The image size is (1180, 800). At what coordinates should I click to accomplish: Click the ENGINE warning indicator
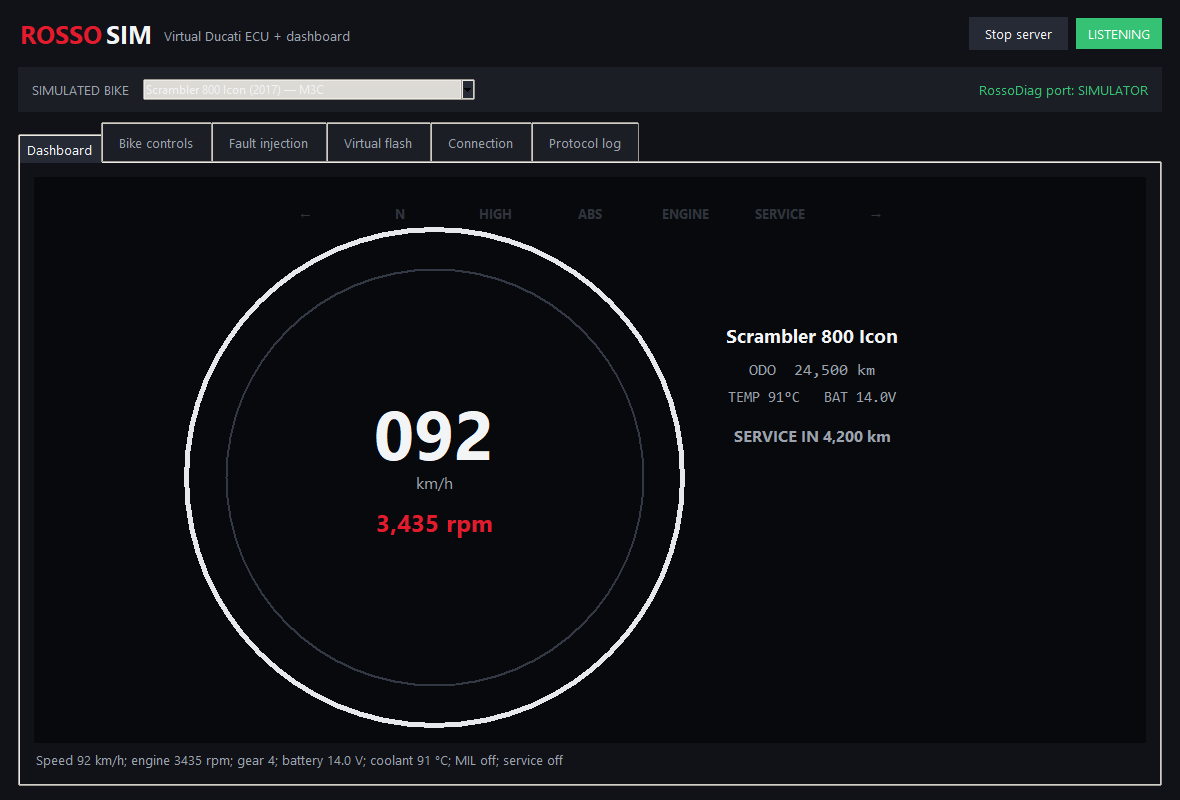pyautogui.click(x=686, y=214)
